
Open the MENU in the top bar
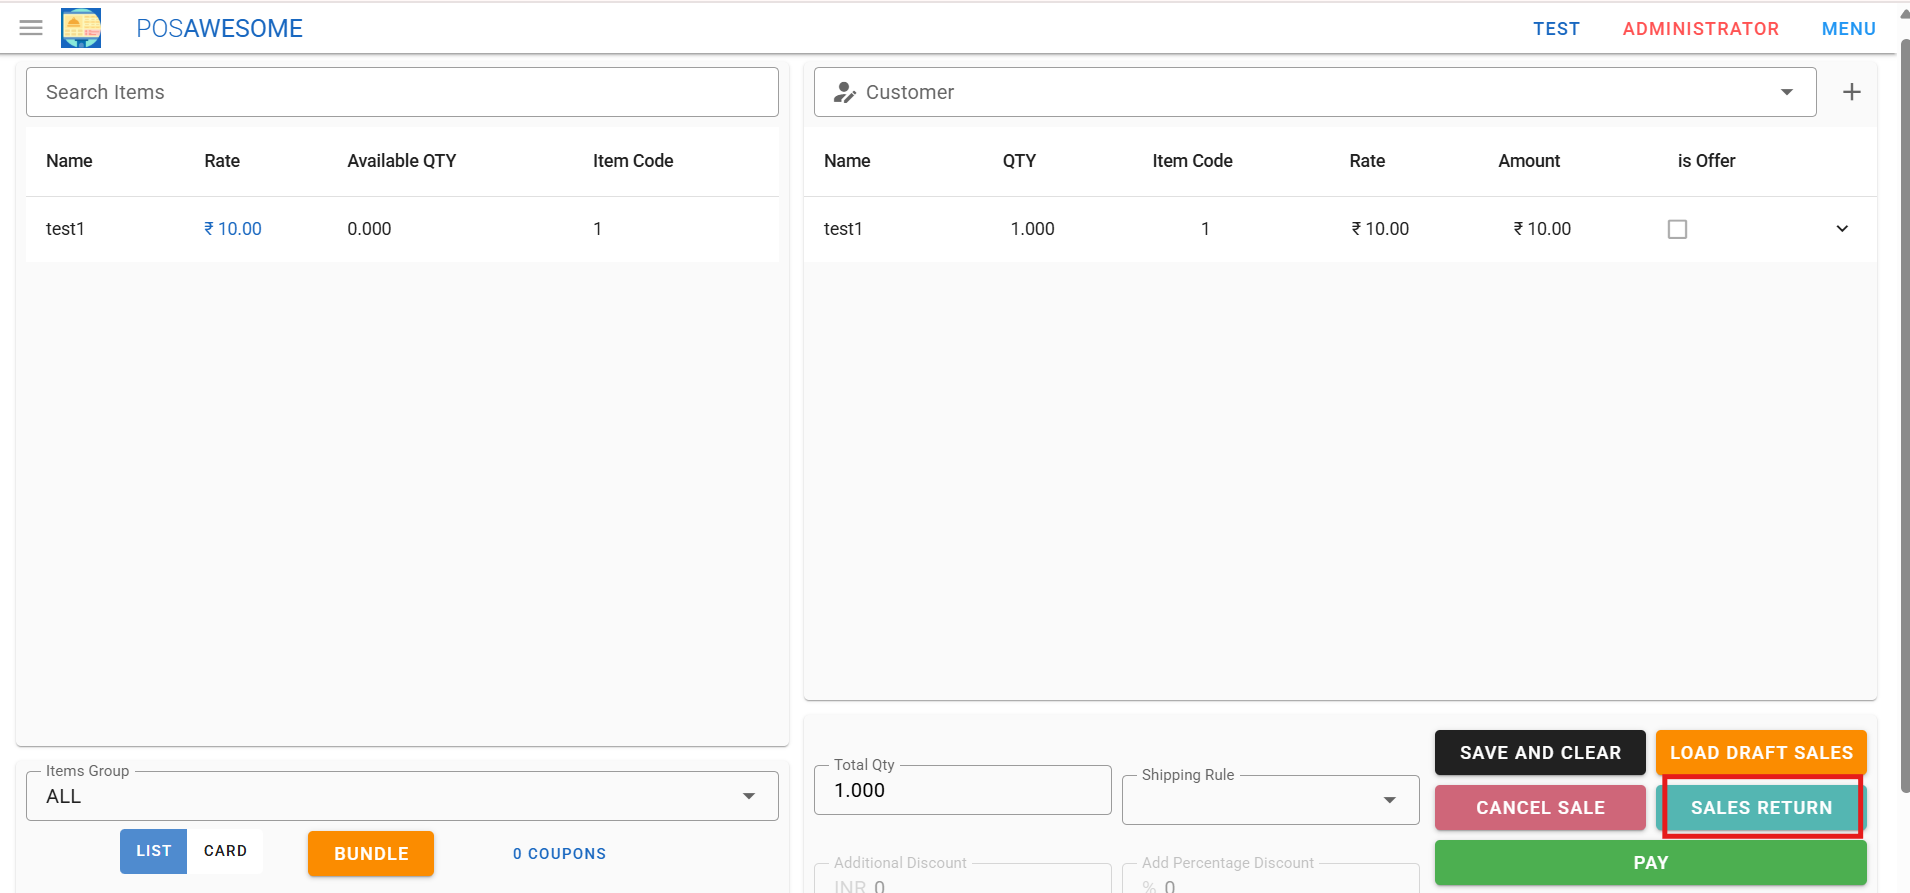pos(1848,29)
